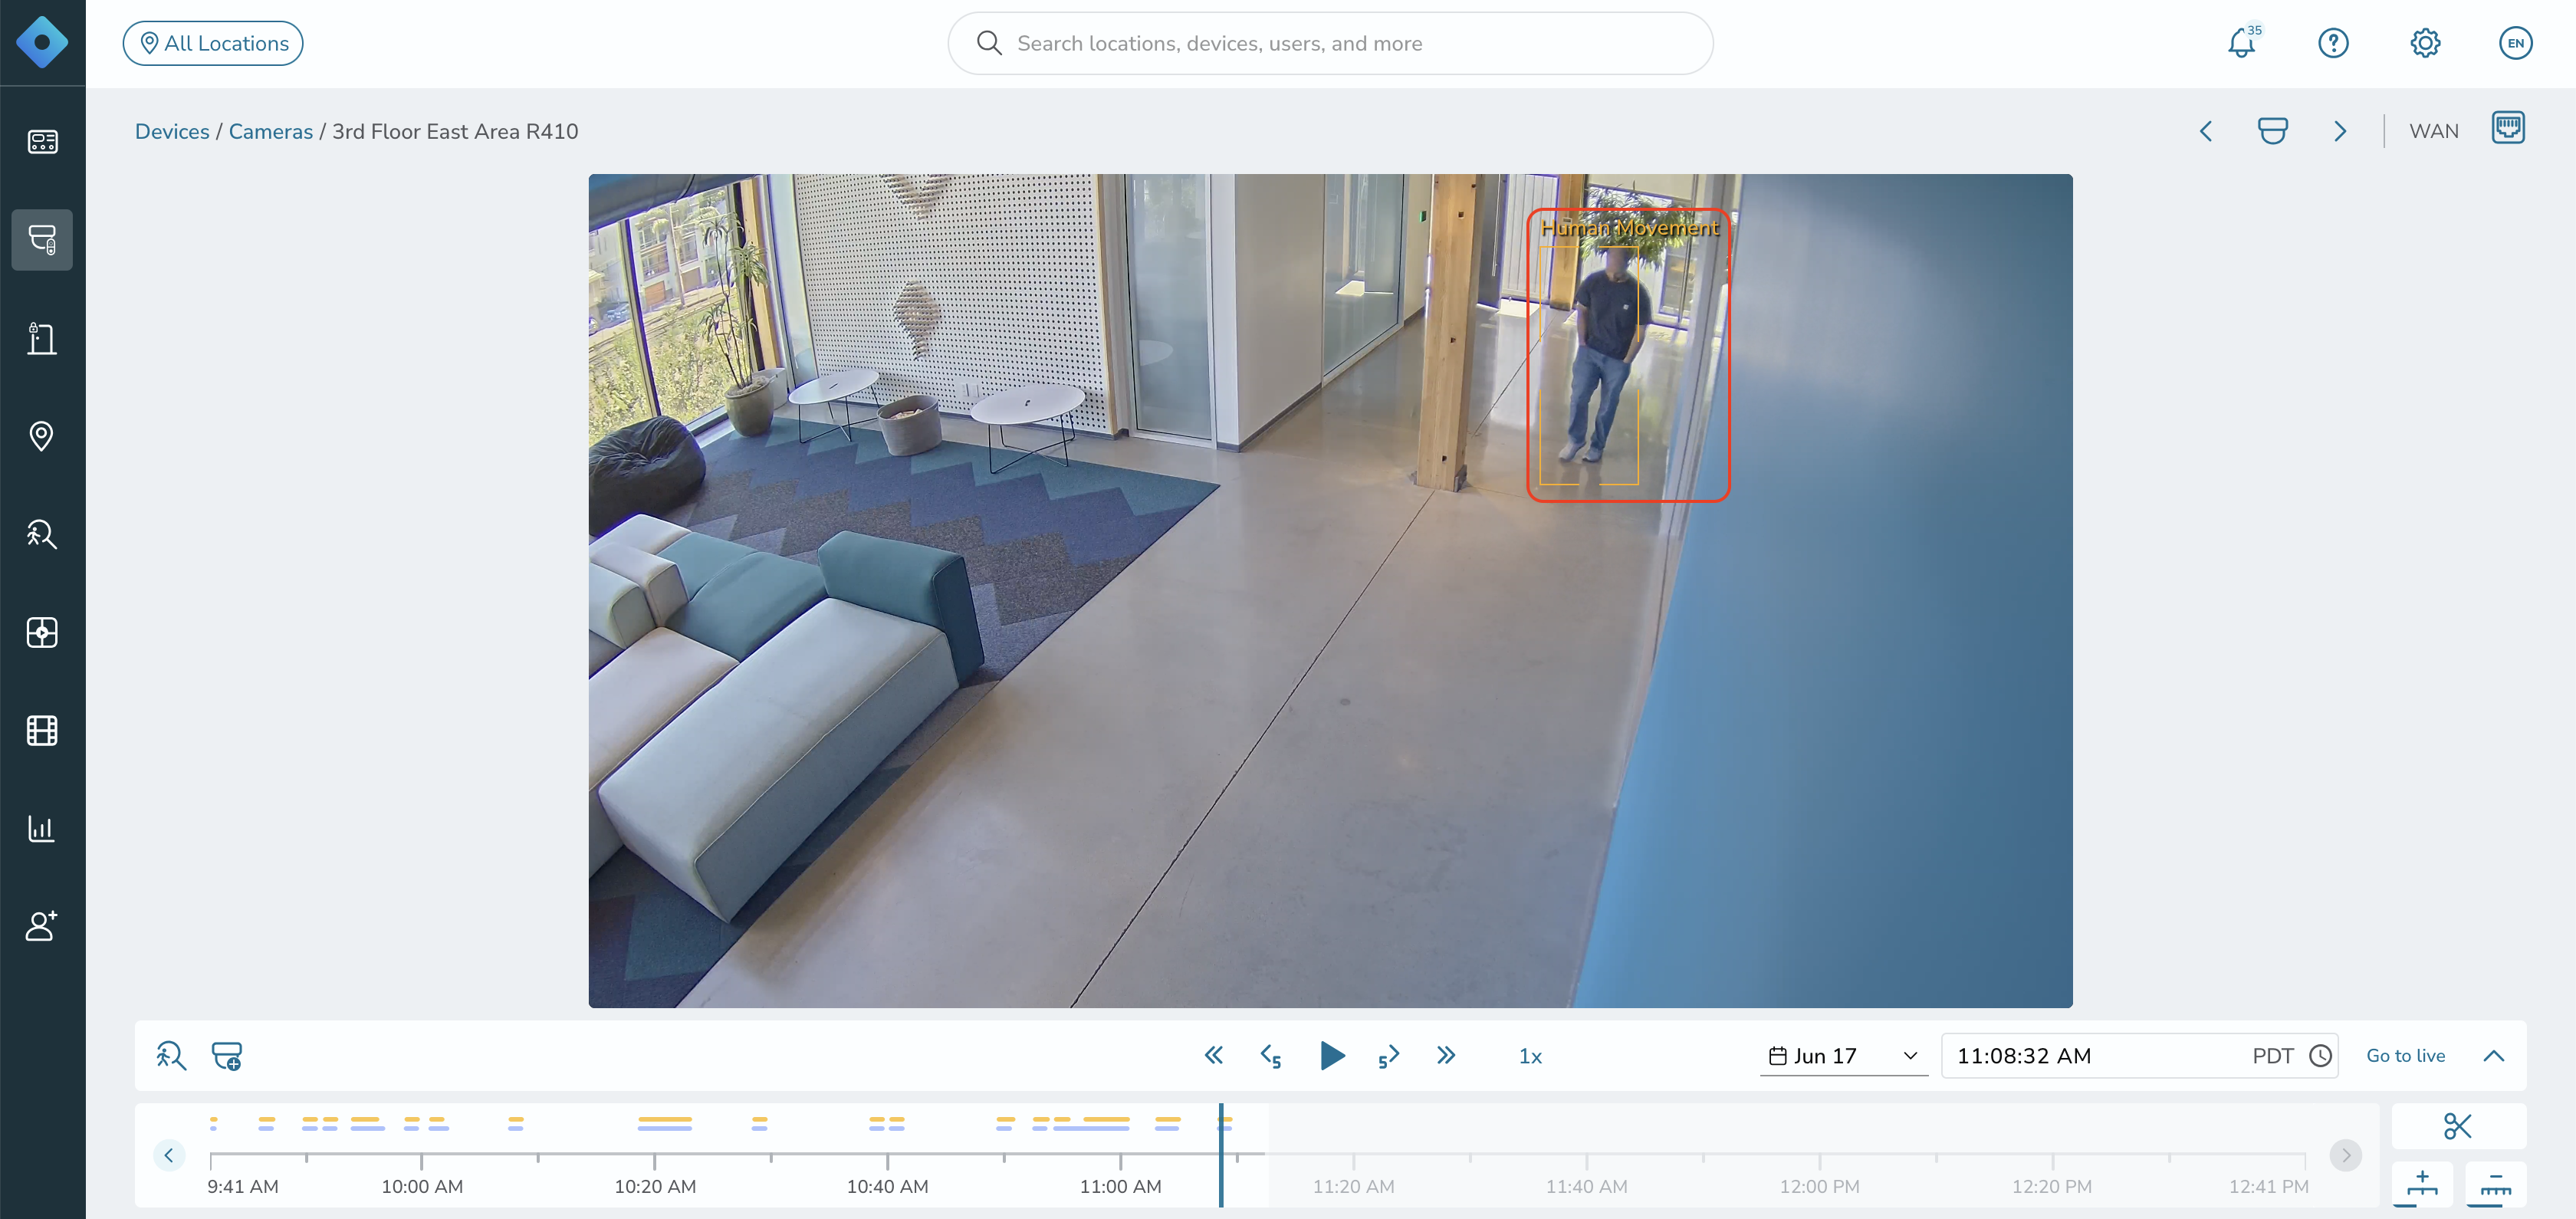Open people search in the left sidebar
The height and width of the screenshot is (1219, 2576).
(42, 534)
